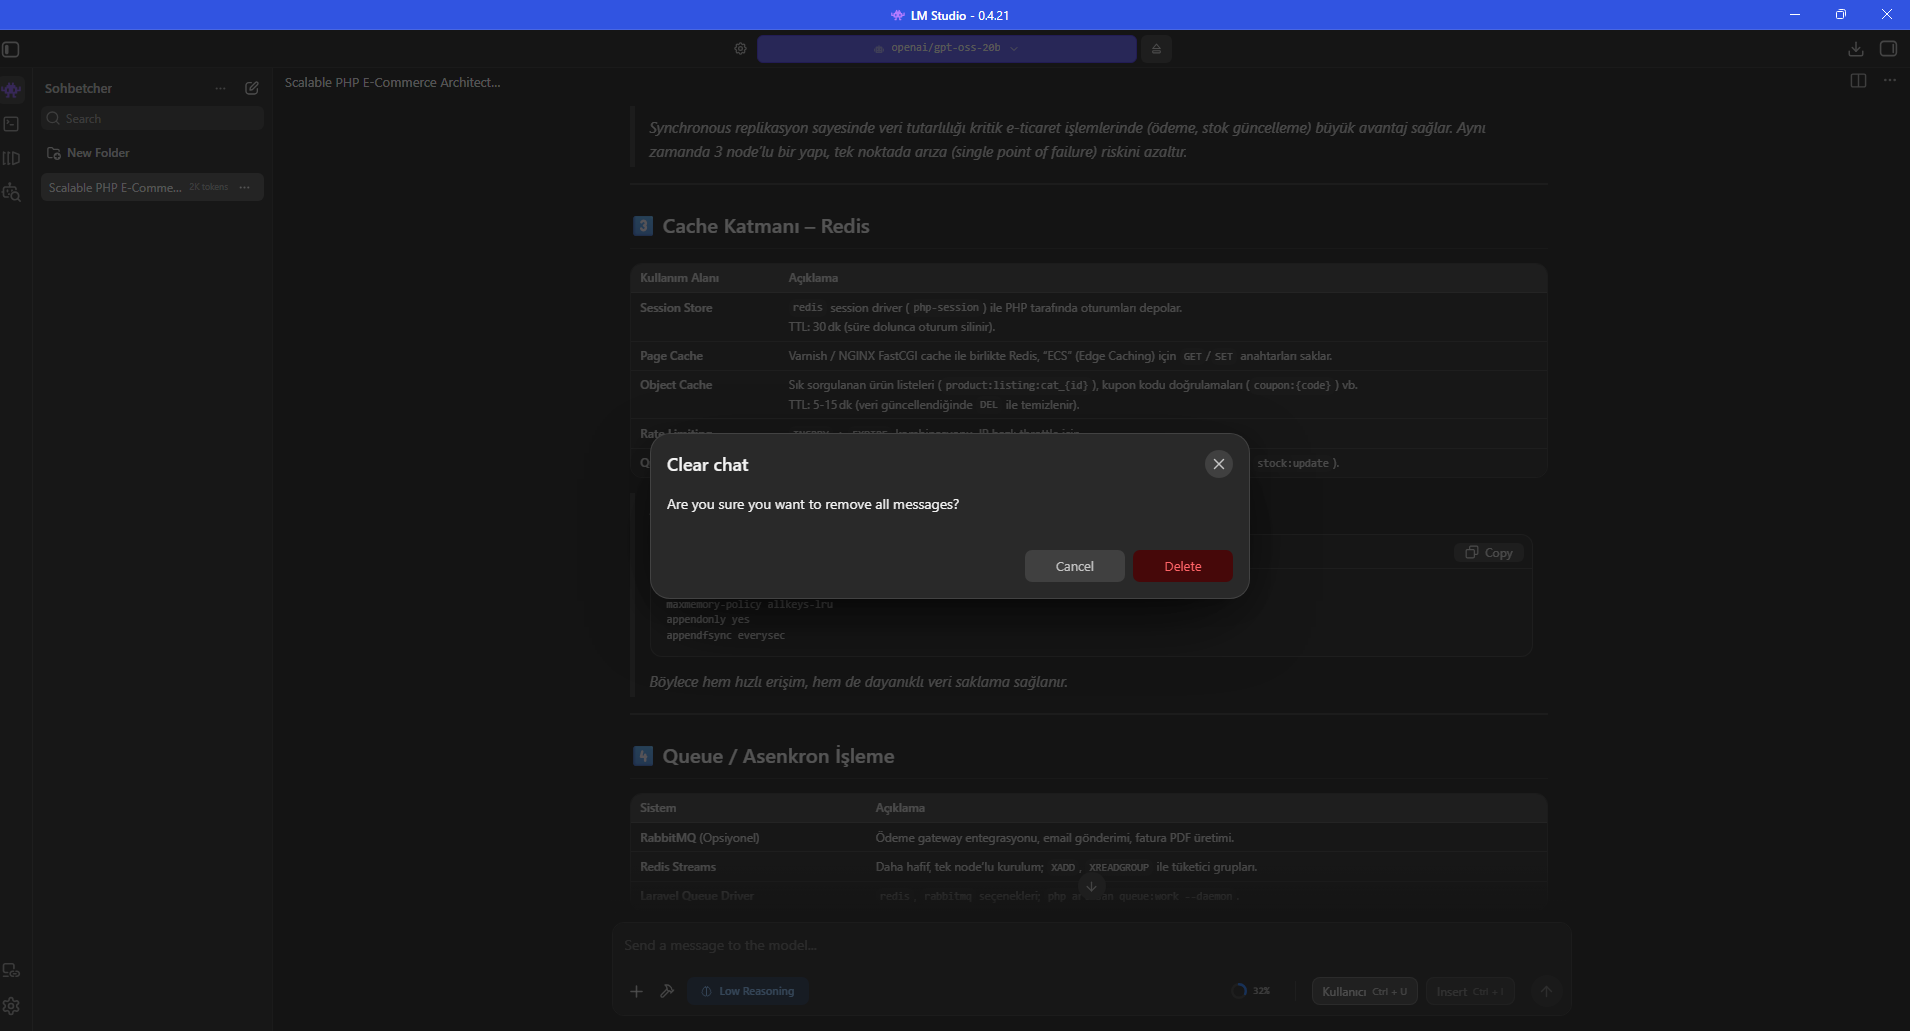The image size is (1910, 1031).
Task: Select the Scalable PHP E-Comme... chat
Action: (152, 187)
